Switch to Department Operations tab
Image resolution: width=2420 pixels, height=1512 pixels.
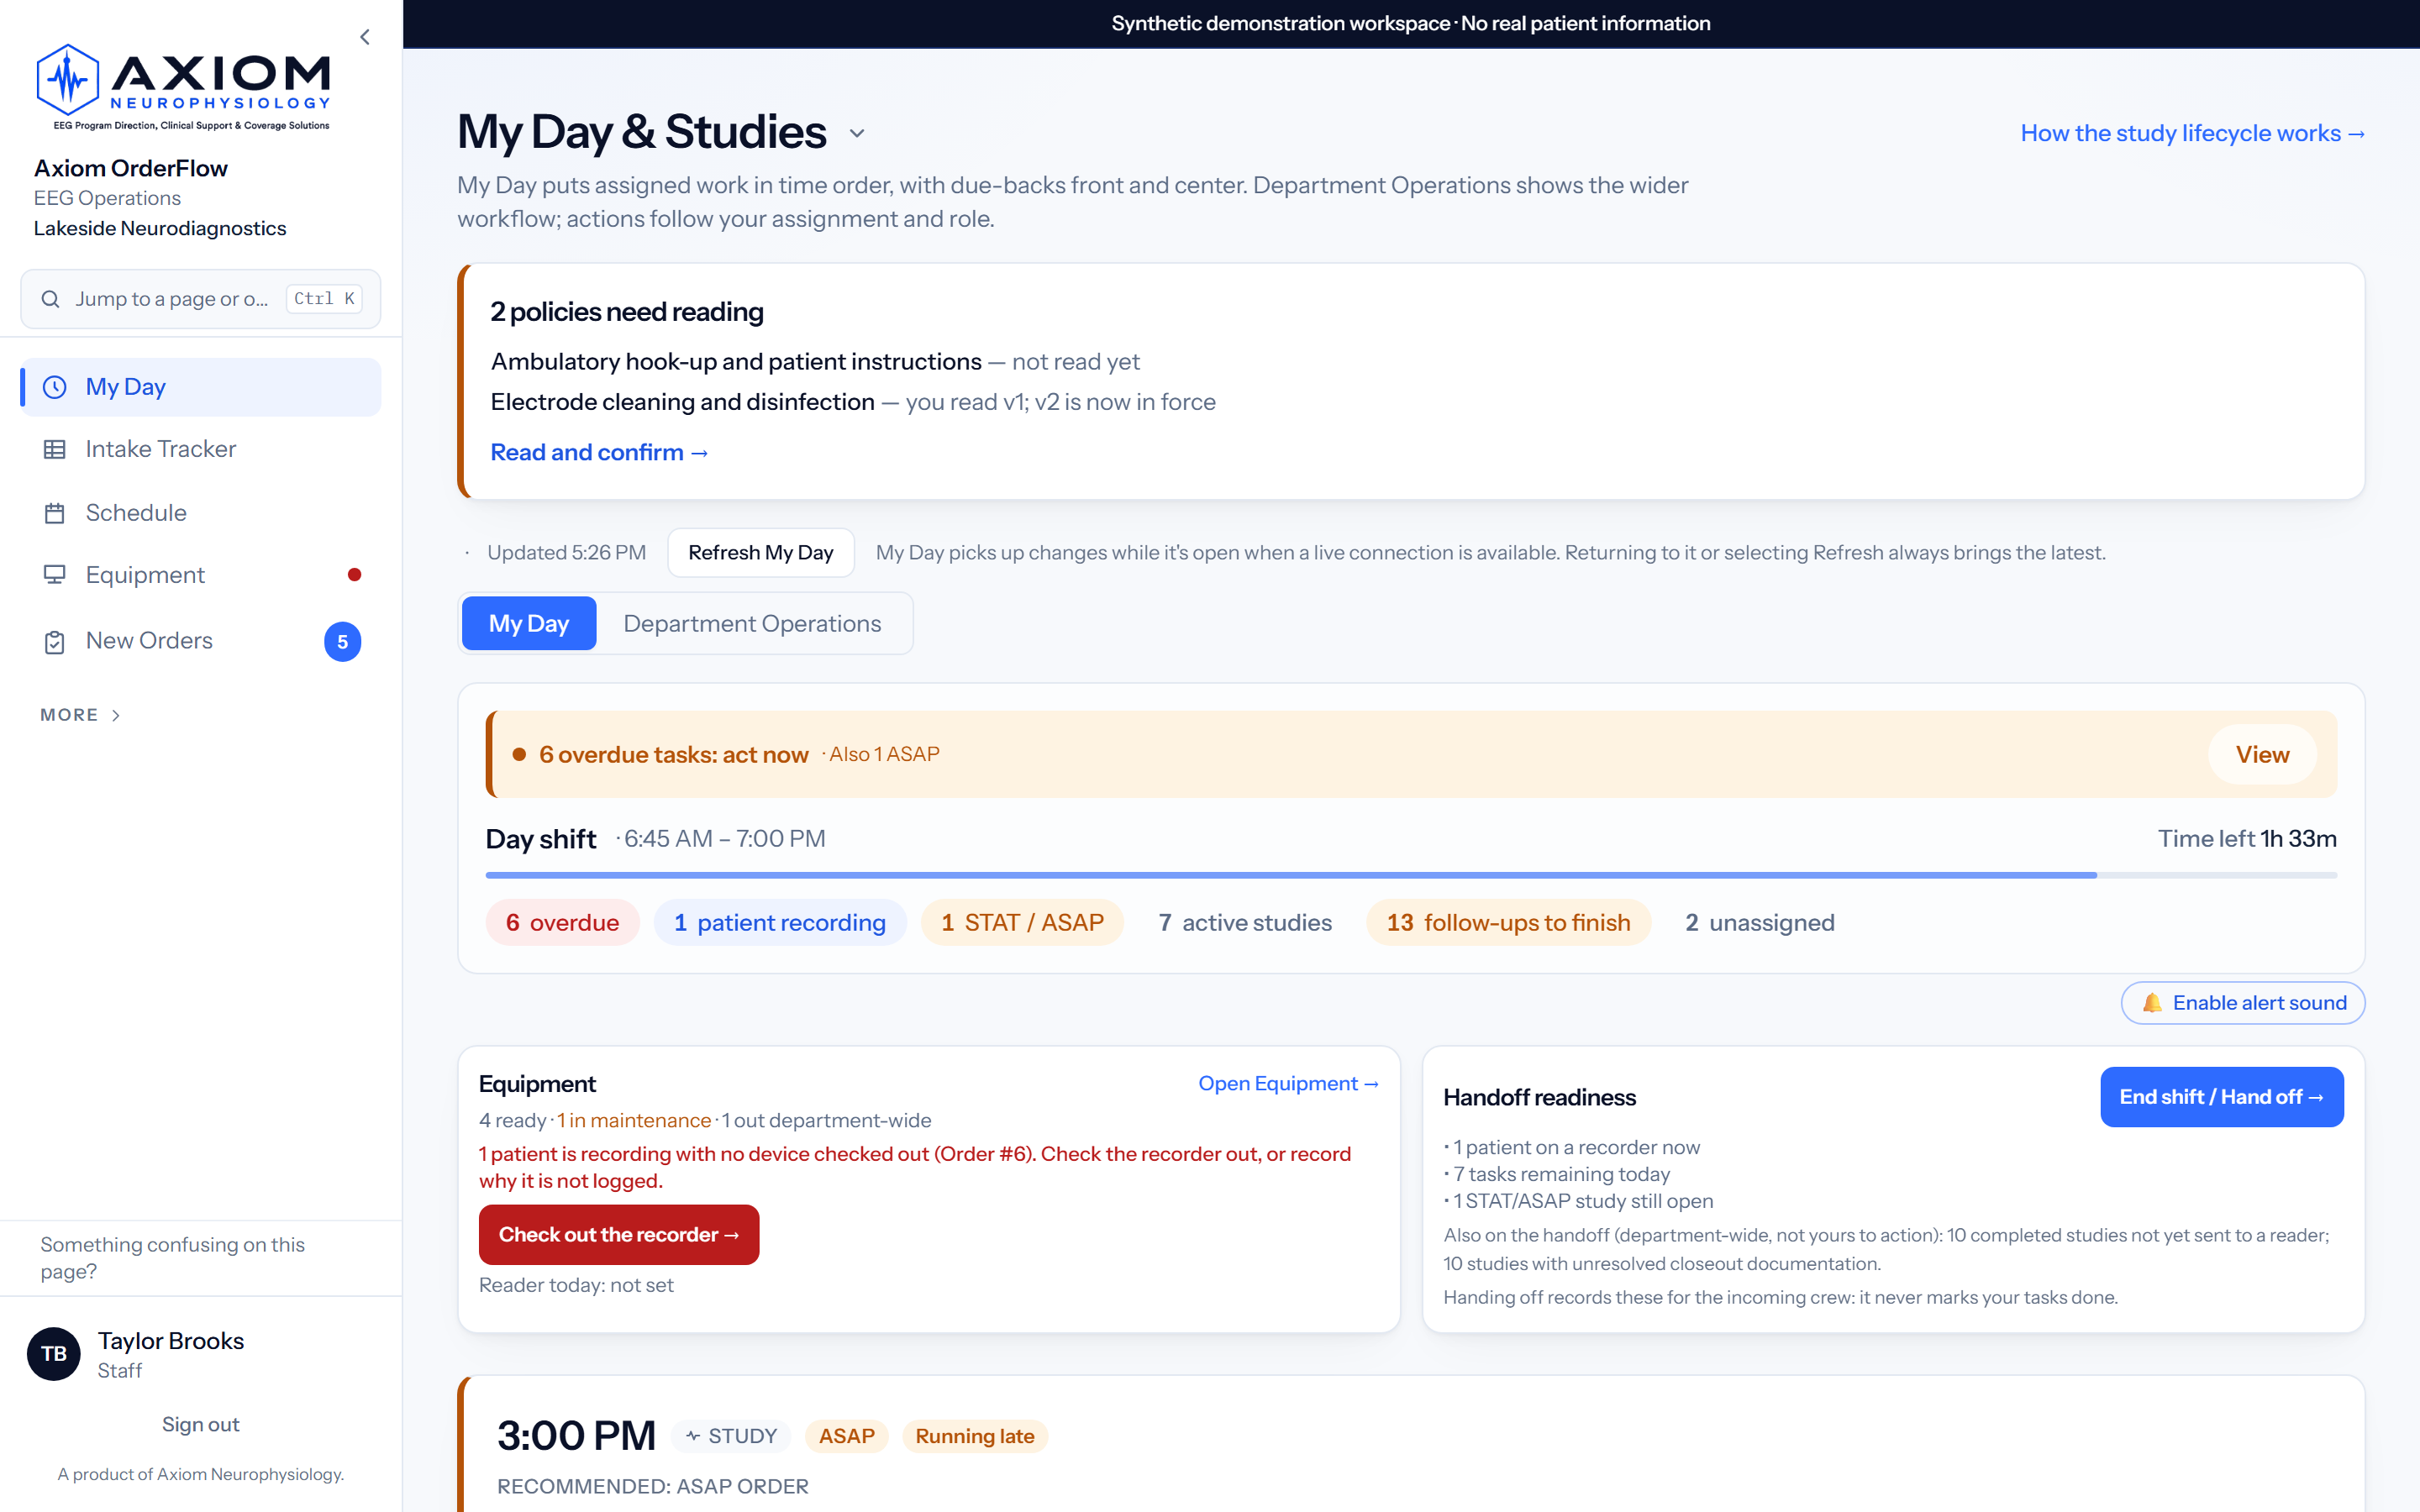pos(752,623)
